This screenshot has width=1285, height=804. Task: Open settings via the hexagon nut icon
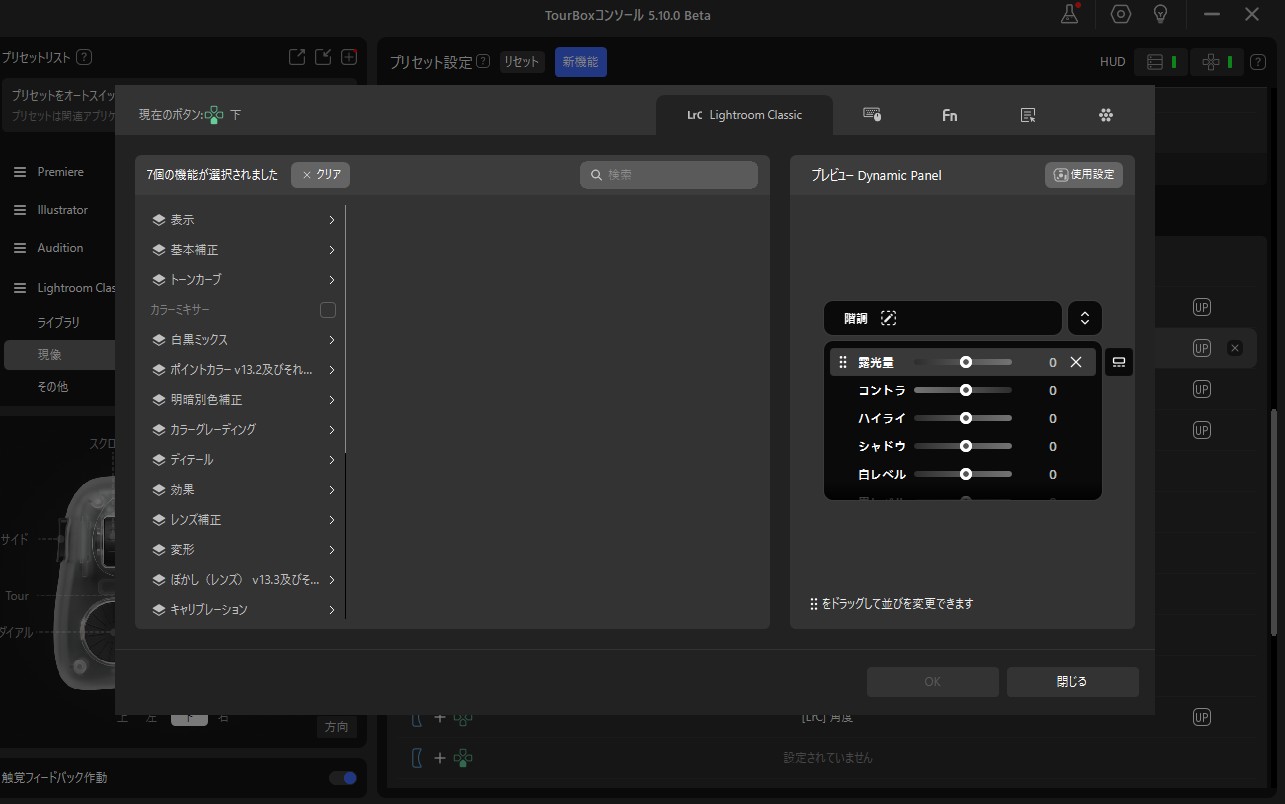(1121, 15)
